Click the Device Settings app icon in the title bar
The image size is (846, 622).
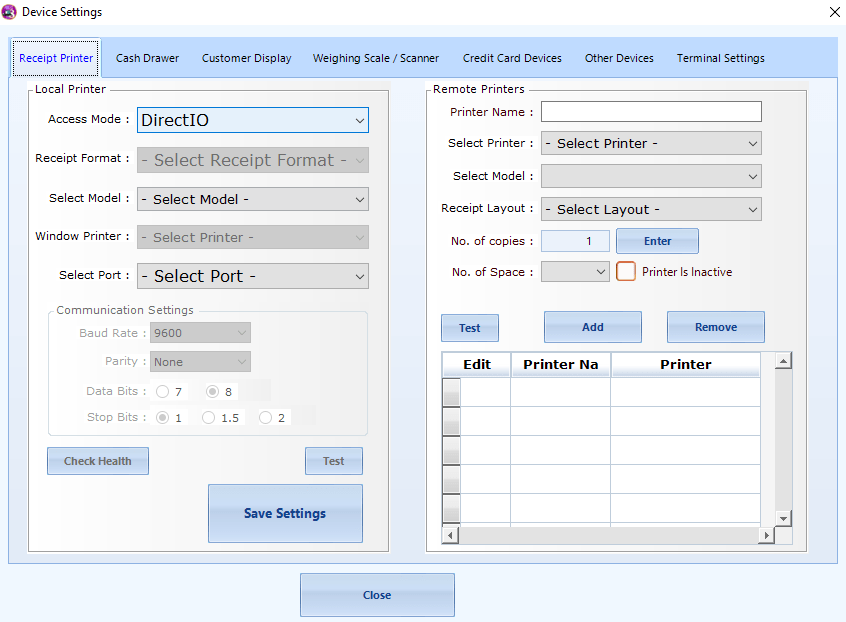(9, 11)
